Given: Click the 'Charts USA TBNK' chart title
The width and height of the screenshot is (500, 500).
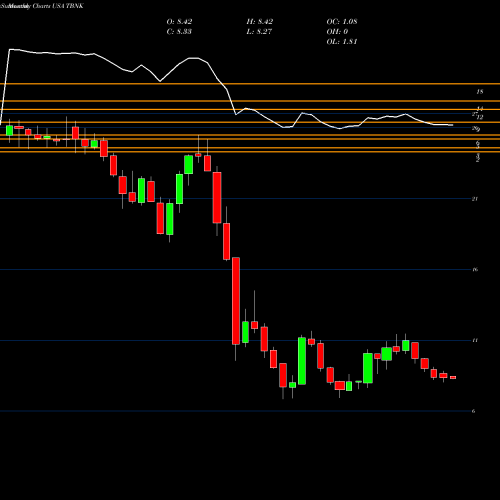Looking at the screenshot, I should pos(58,6).
